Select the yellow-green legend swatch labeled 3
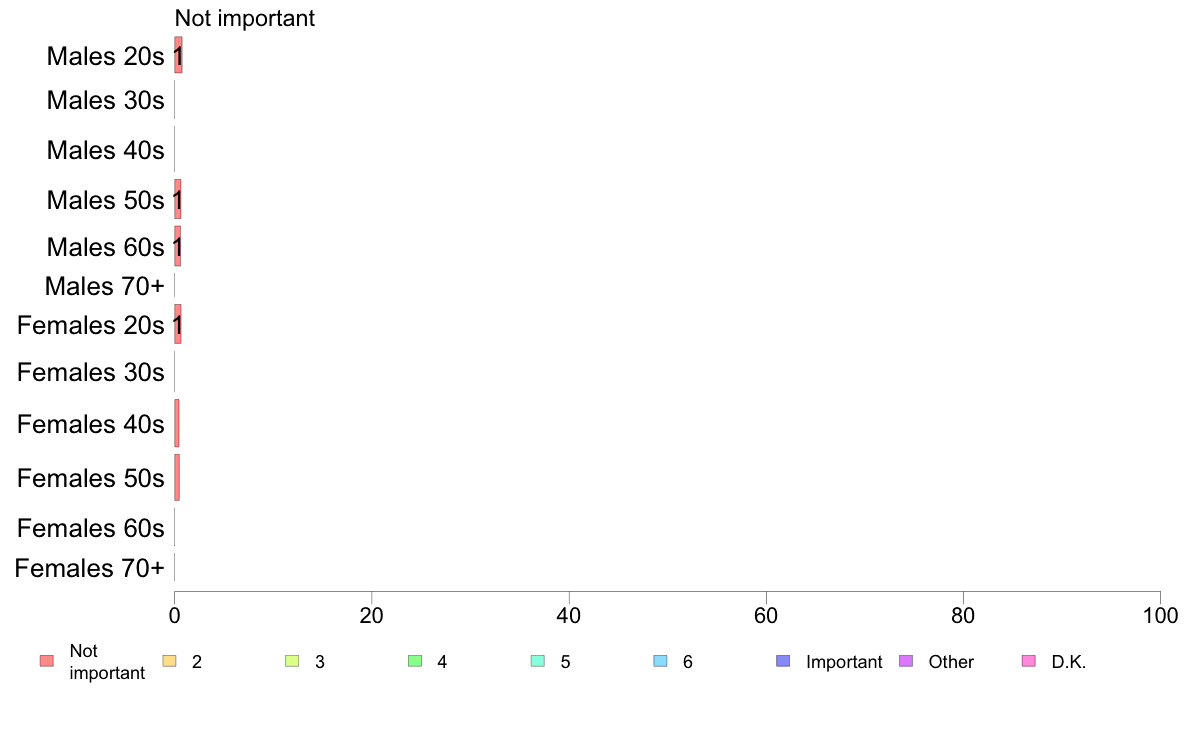This screenshot has height=736, width=1188. 292,661
